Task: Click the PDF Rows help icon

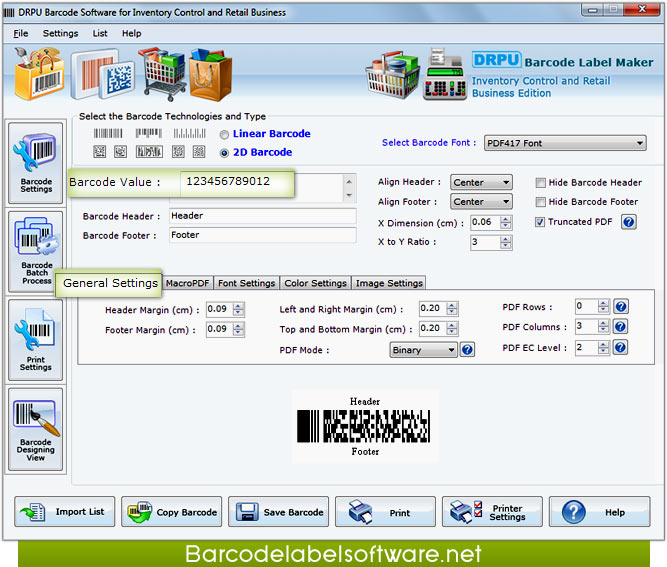Action: (621, 306)
